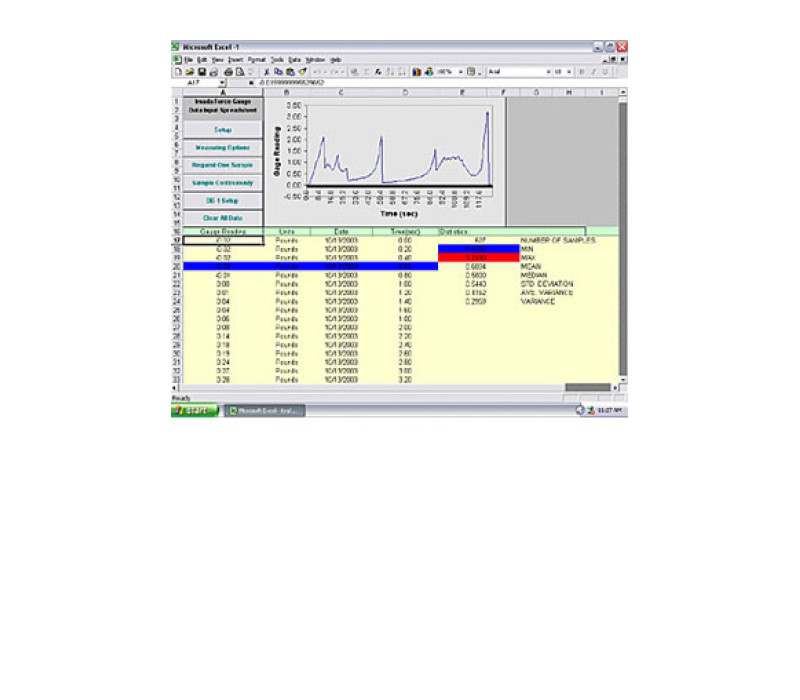The width and height of the screenshot is (800, 700).
Task: Click the Sample Continuously button
Action: point(222,183)
